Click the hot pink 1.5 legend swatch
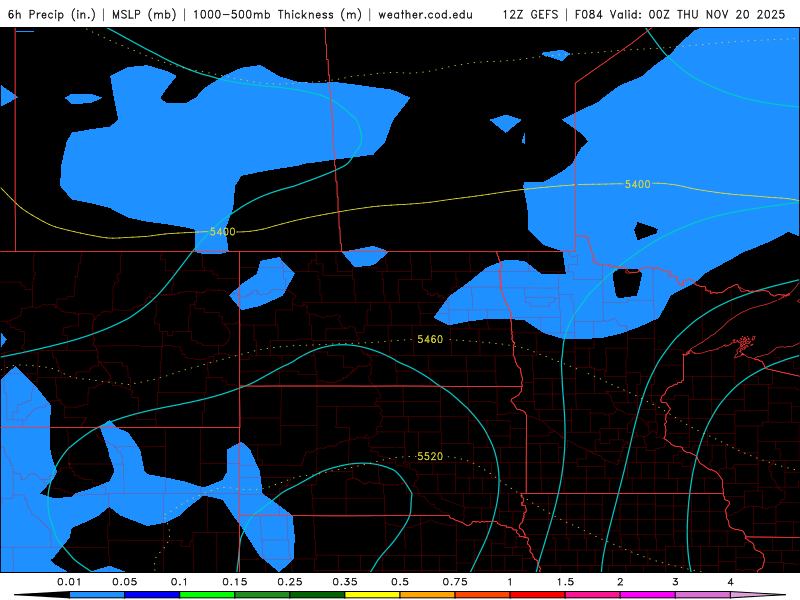The image size is (800, 600). [593, 595]
